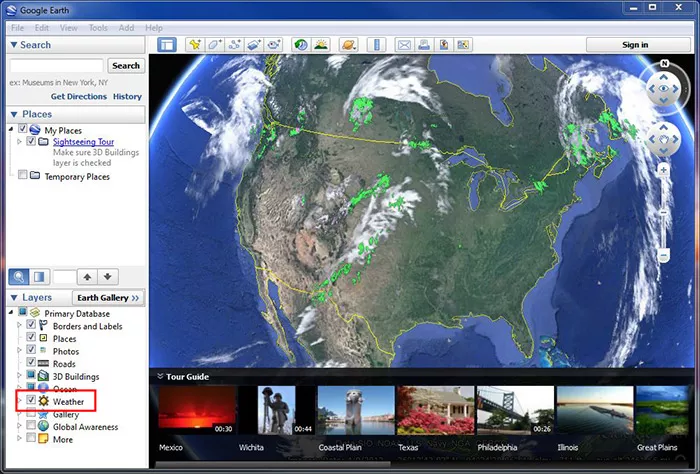
Task: Click the 3D Buildings layer icon
Action: [x=43, y=376]
